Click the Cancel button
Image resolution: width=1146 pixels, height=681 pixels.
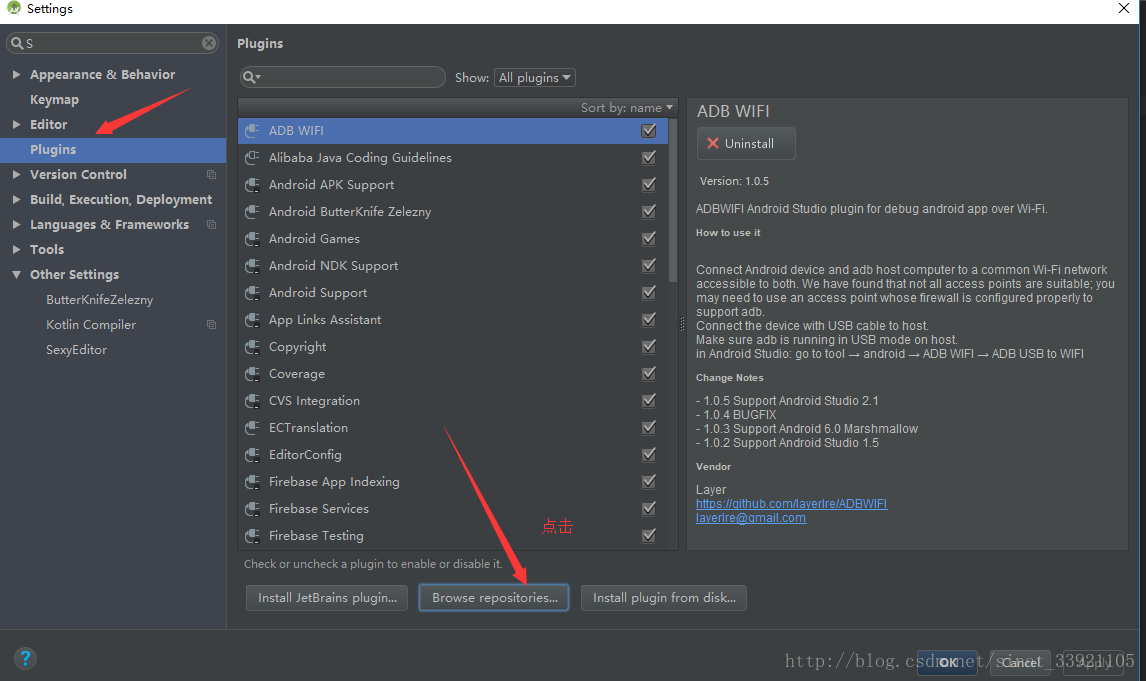(1020, 662)
